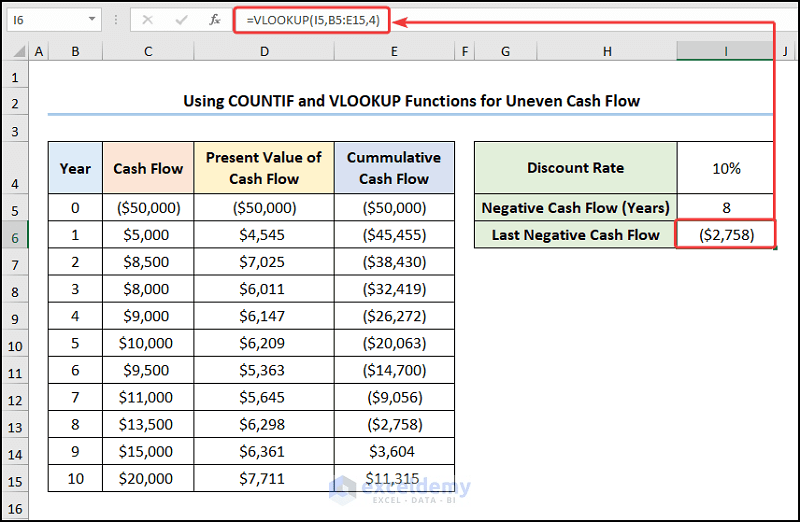Click the $8,000 cash flow cell

click(148, 289)
